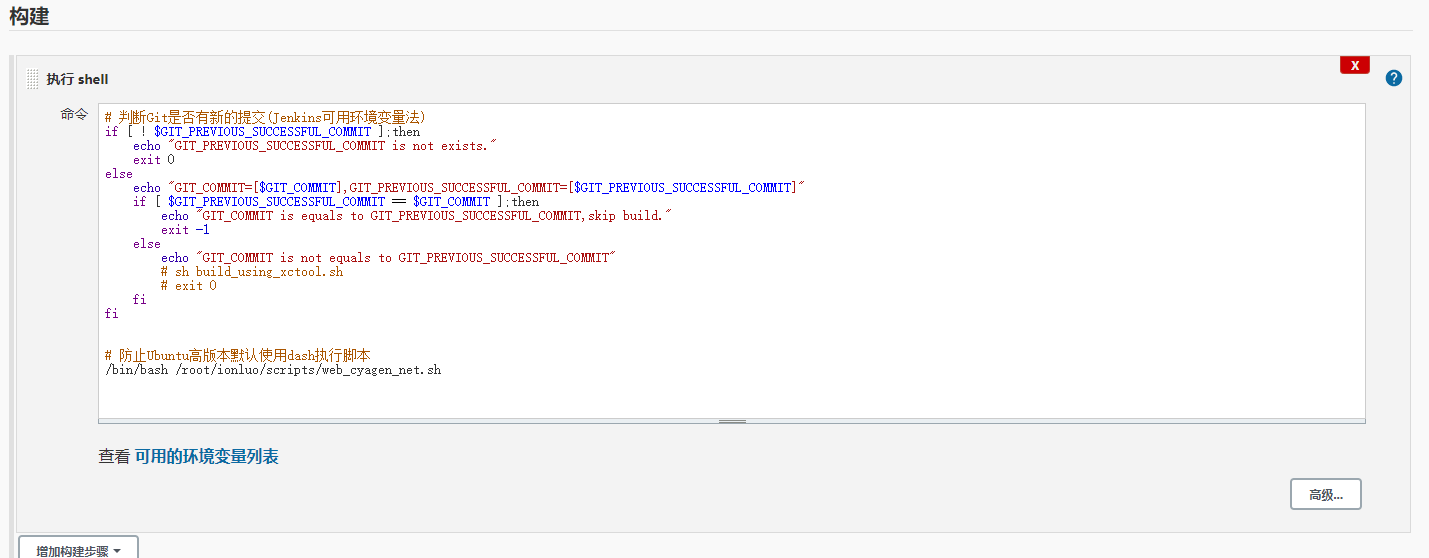Screen dimensions: 1429x558
Task: Place cursor on the /bin/bash script line
Action: (x=272, y=370)
